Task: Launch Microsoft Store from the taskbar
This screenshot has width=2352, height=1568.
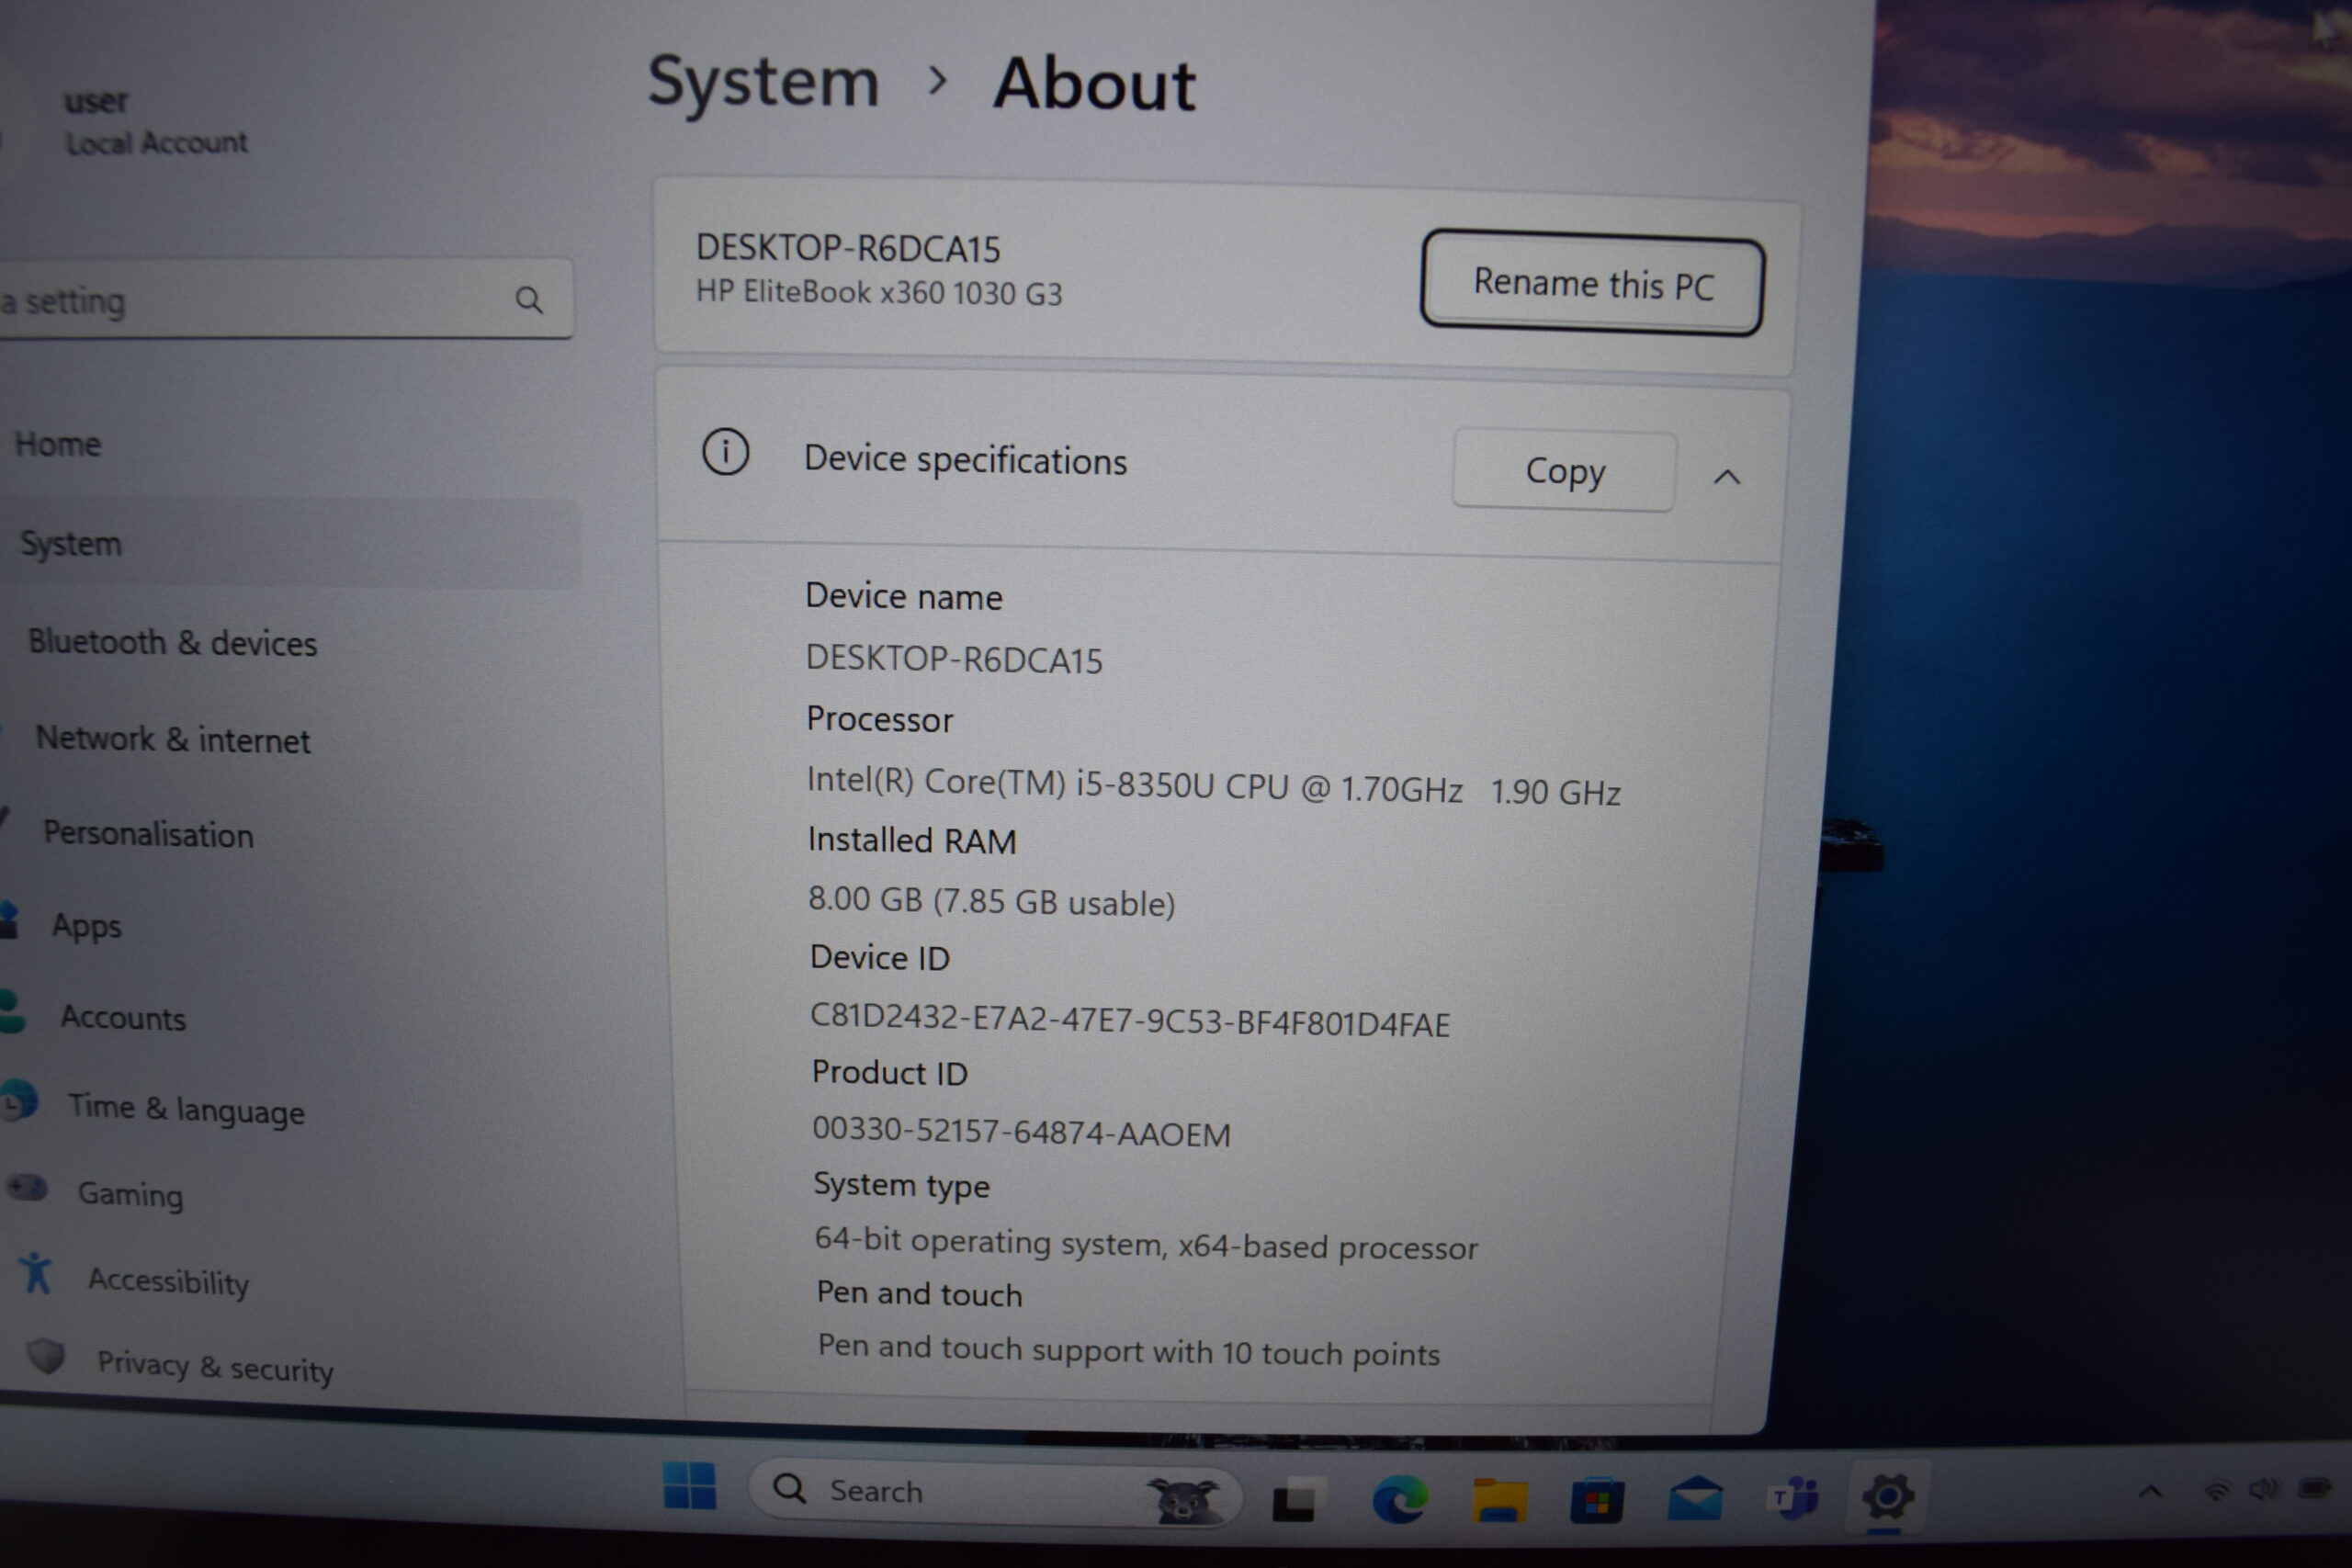Action: point(1597,1500)
